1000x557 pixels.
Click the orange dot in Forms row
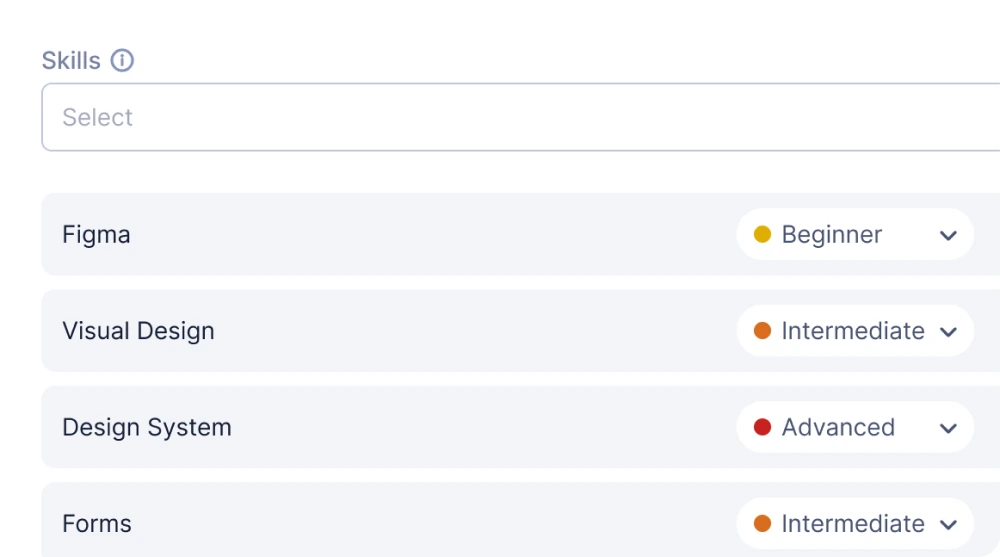tap(762, 523)
